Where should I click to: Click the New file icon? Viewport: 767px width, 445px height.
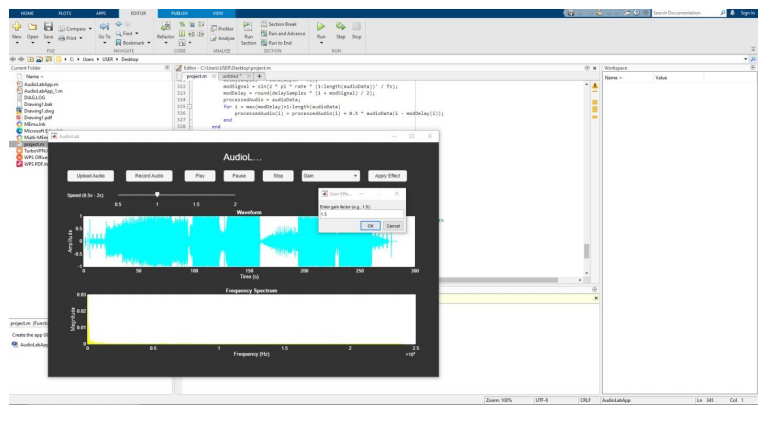[17, 27]
